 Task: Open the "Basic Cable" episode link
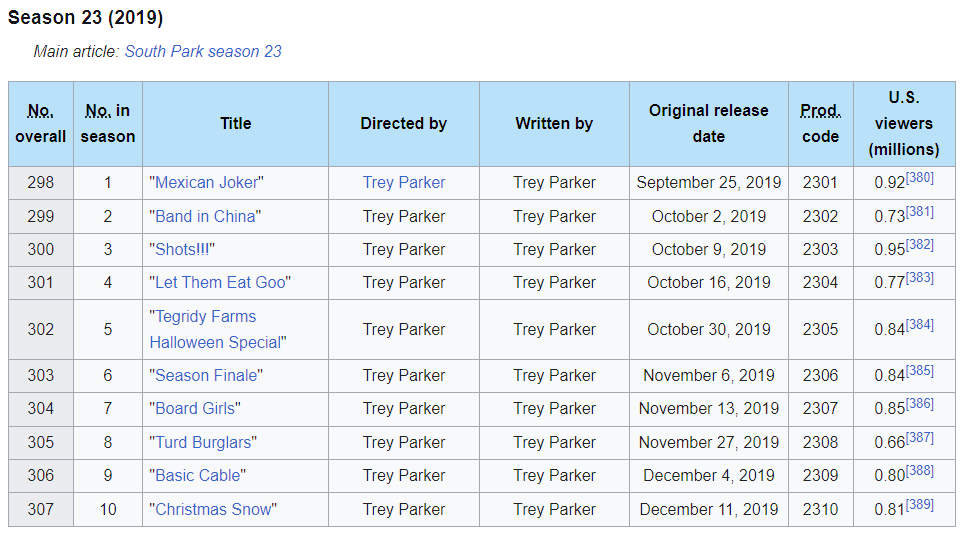coord(198,475)
